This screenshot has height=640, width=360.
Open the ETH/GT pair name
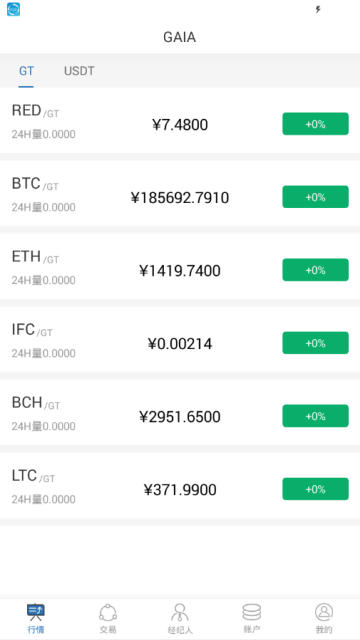(35, 257)
